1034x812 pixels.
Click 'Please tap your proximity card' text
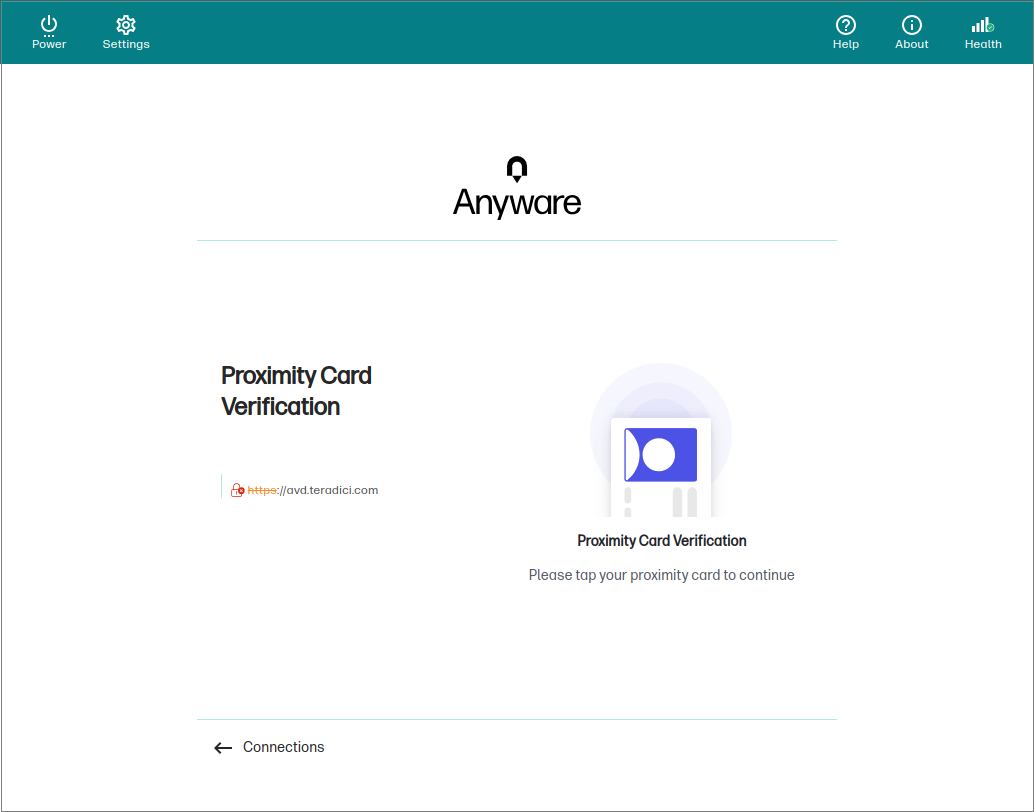(x=661, y=575)
